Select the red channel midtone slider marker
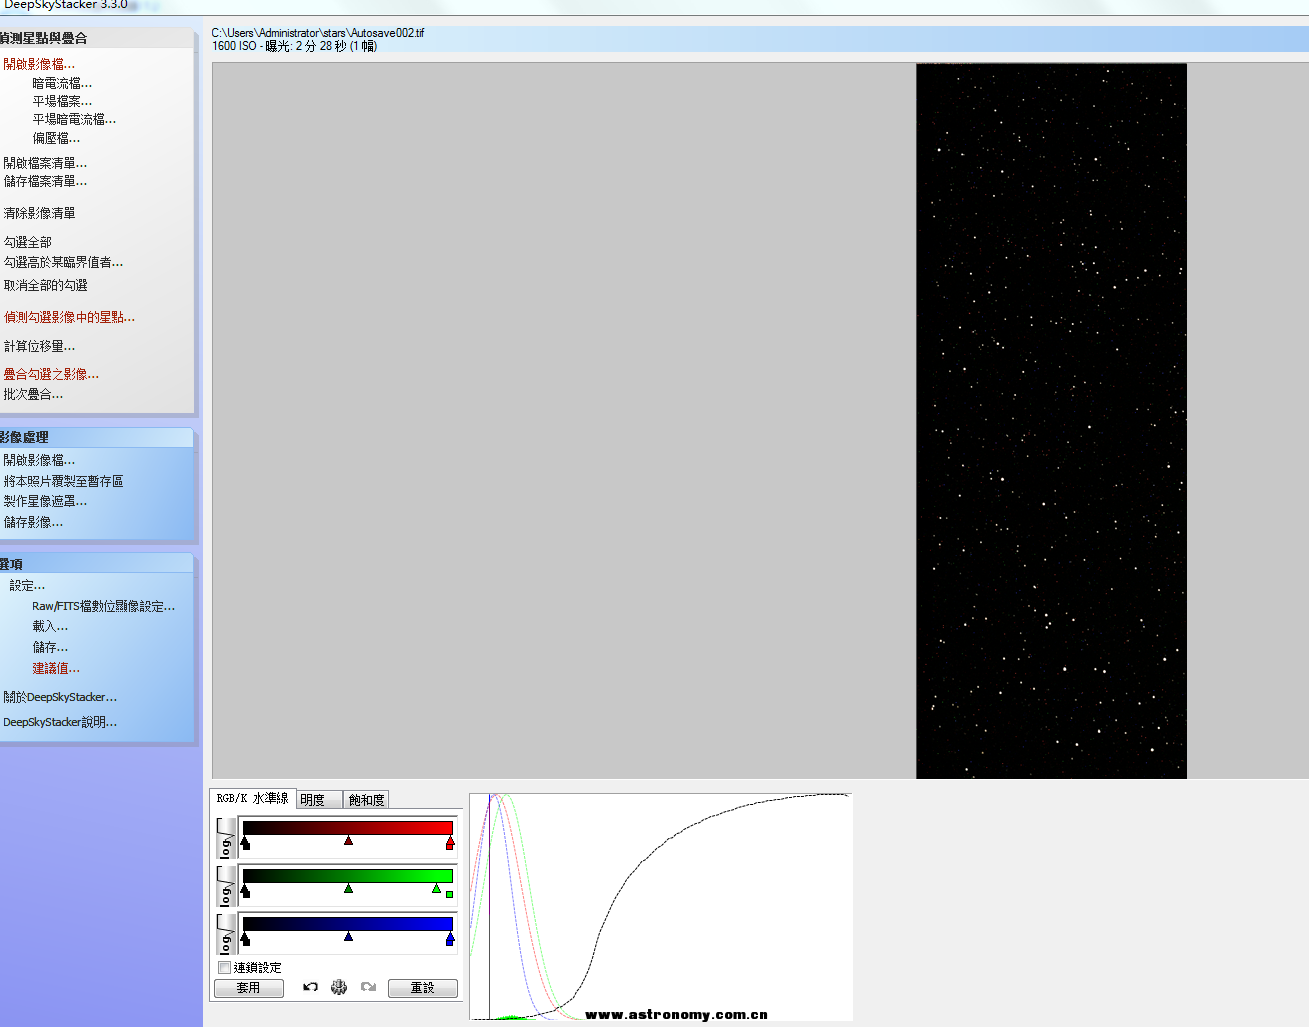This screenshot has height=1027, width=1309. click(348, 841)
